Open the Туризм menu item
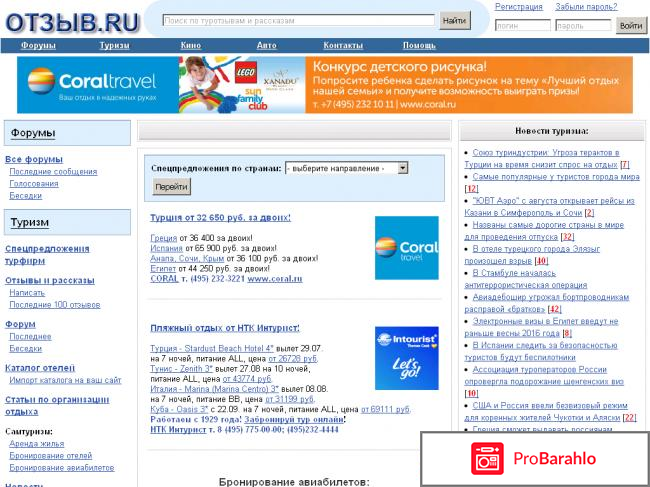Viewport: 650px width, 487px height. pos(114,46)
